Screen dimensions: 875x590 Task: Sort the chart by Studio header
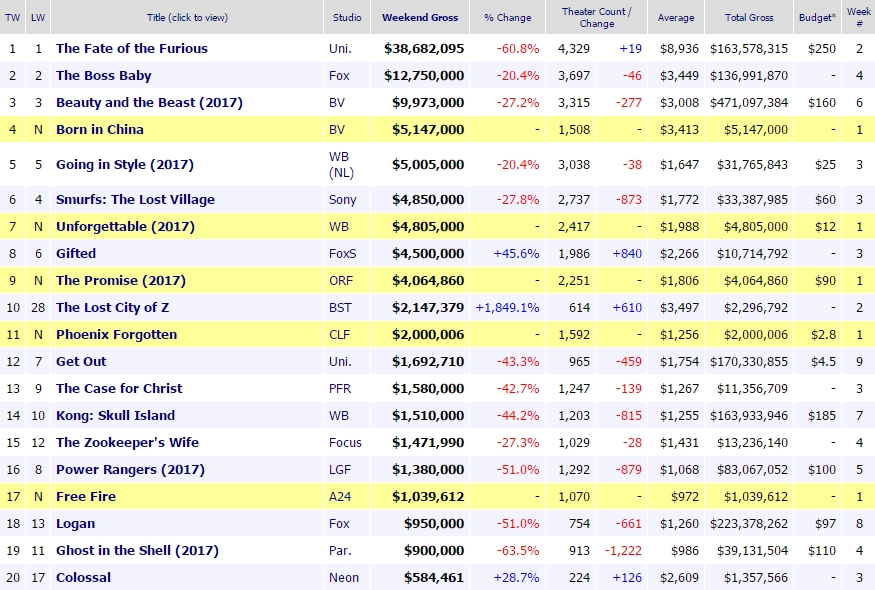(x=347, y=17)
